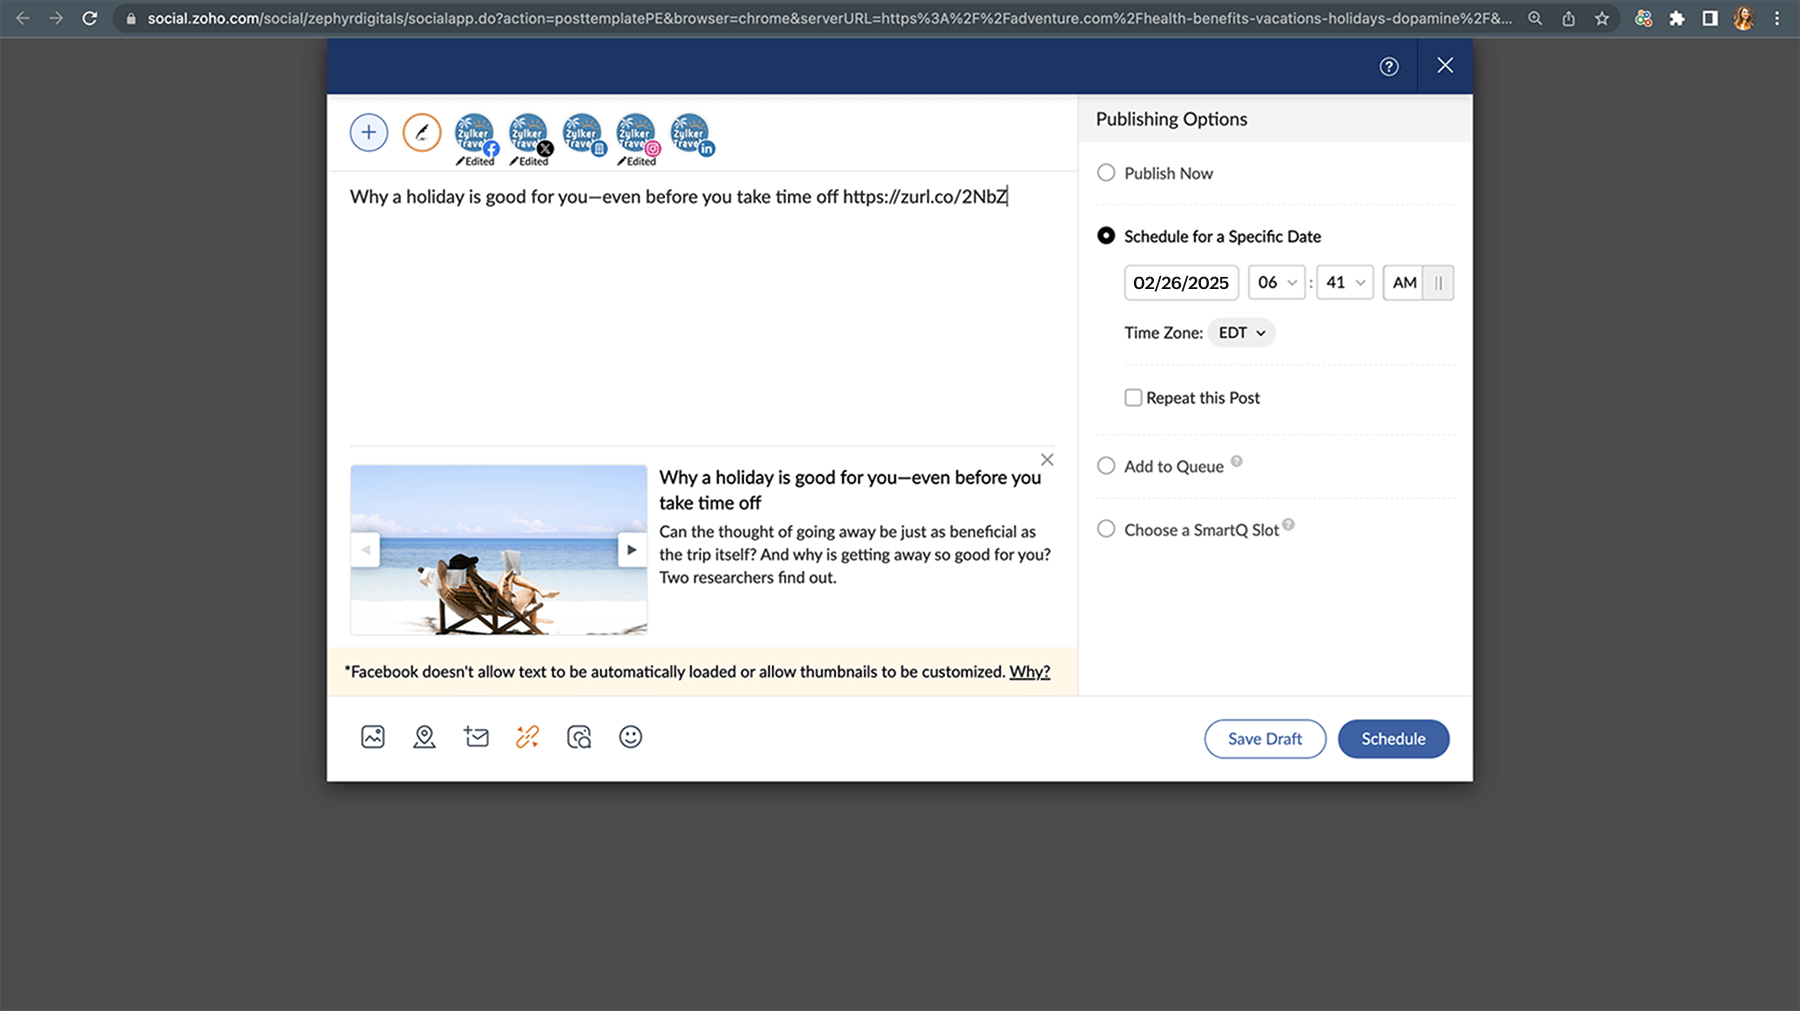Select the Facebook Zylker Travel profile
This screenshot has width=1800, height=1011.
click(475, 134)
